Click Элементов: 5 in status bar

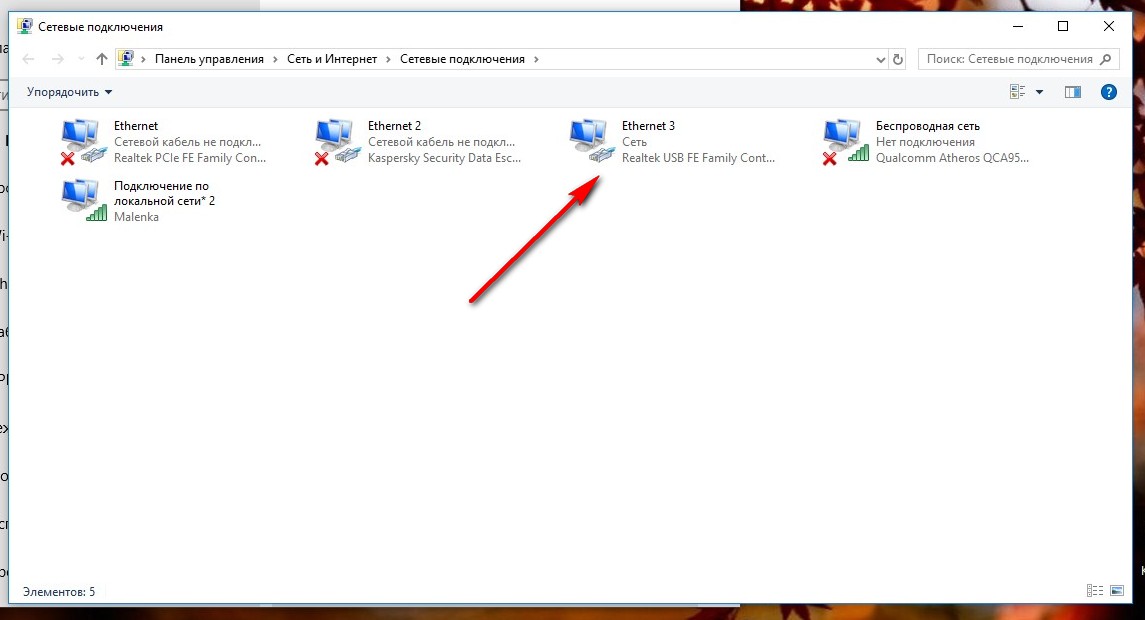[x=58, y=592]
